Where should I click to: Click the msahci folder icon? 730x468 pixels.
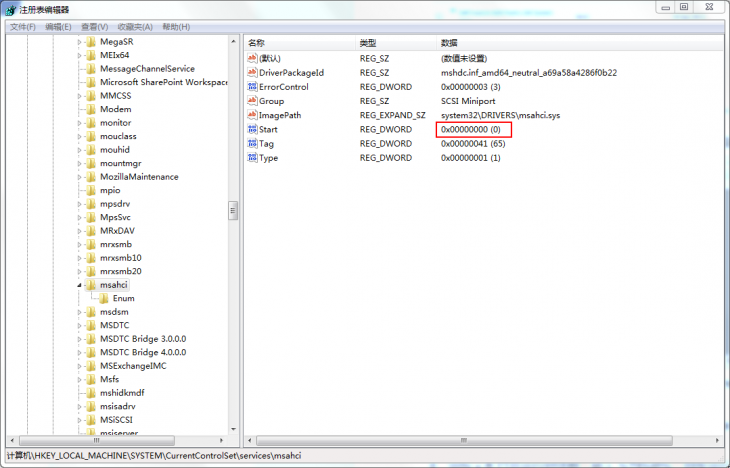[x=91, y=285]
